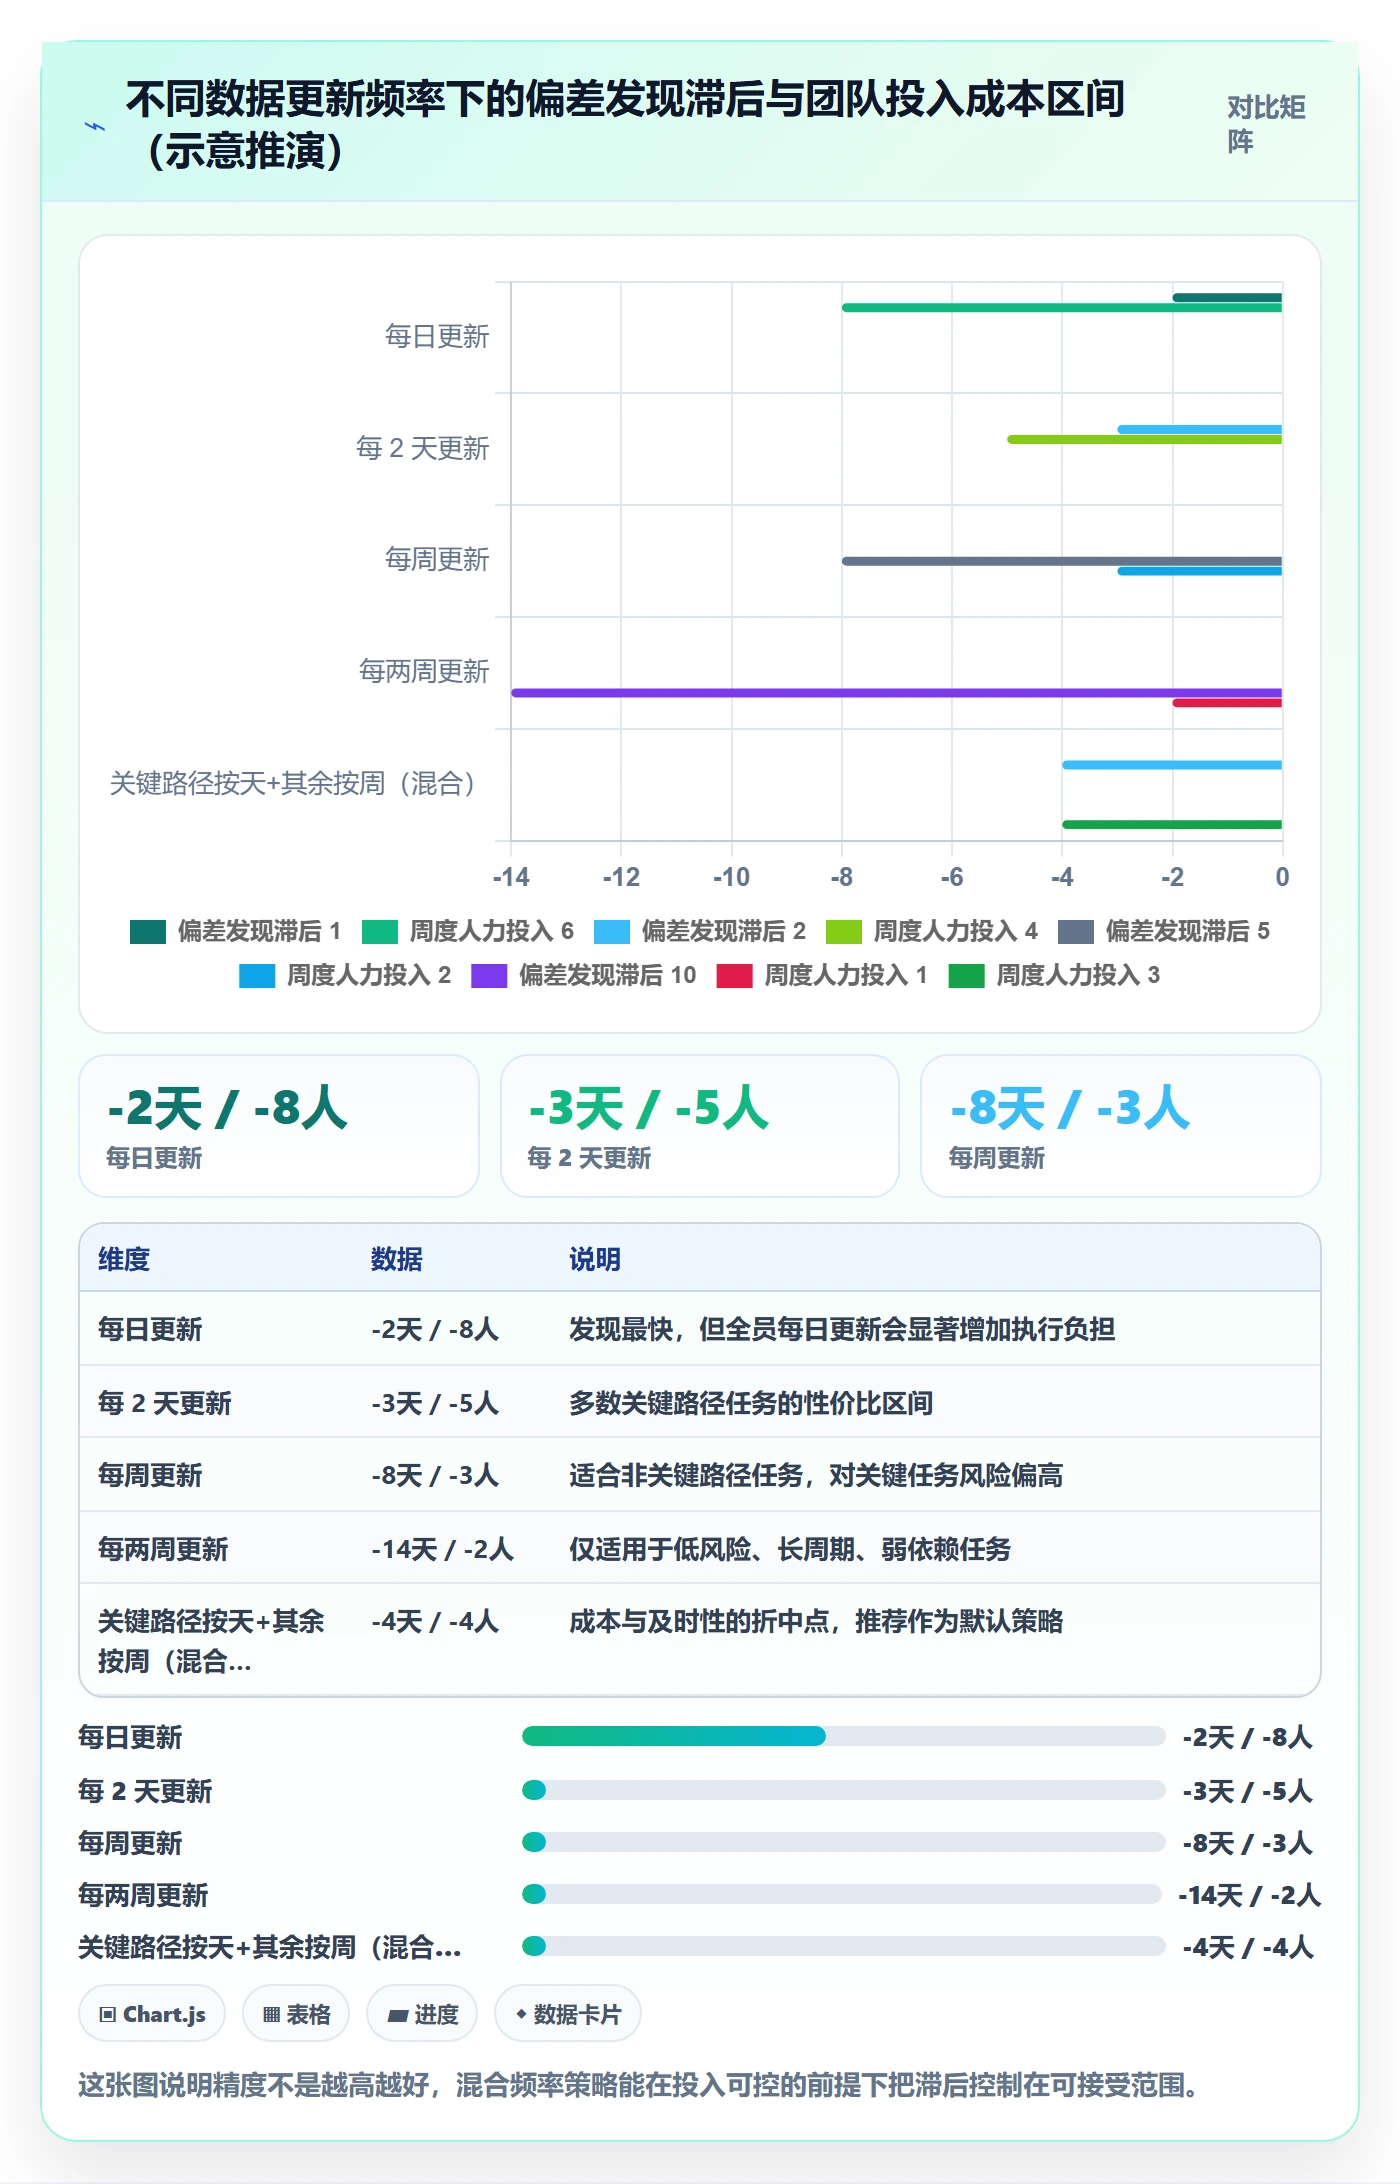
Task: Toggle the 偏差发现滞后 2 legend item
Action: [700, 931]
